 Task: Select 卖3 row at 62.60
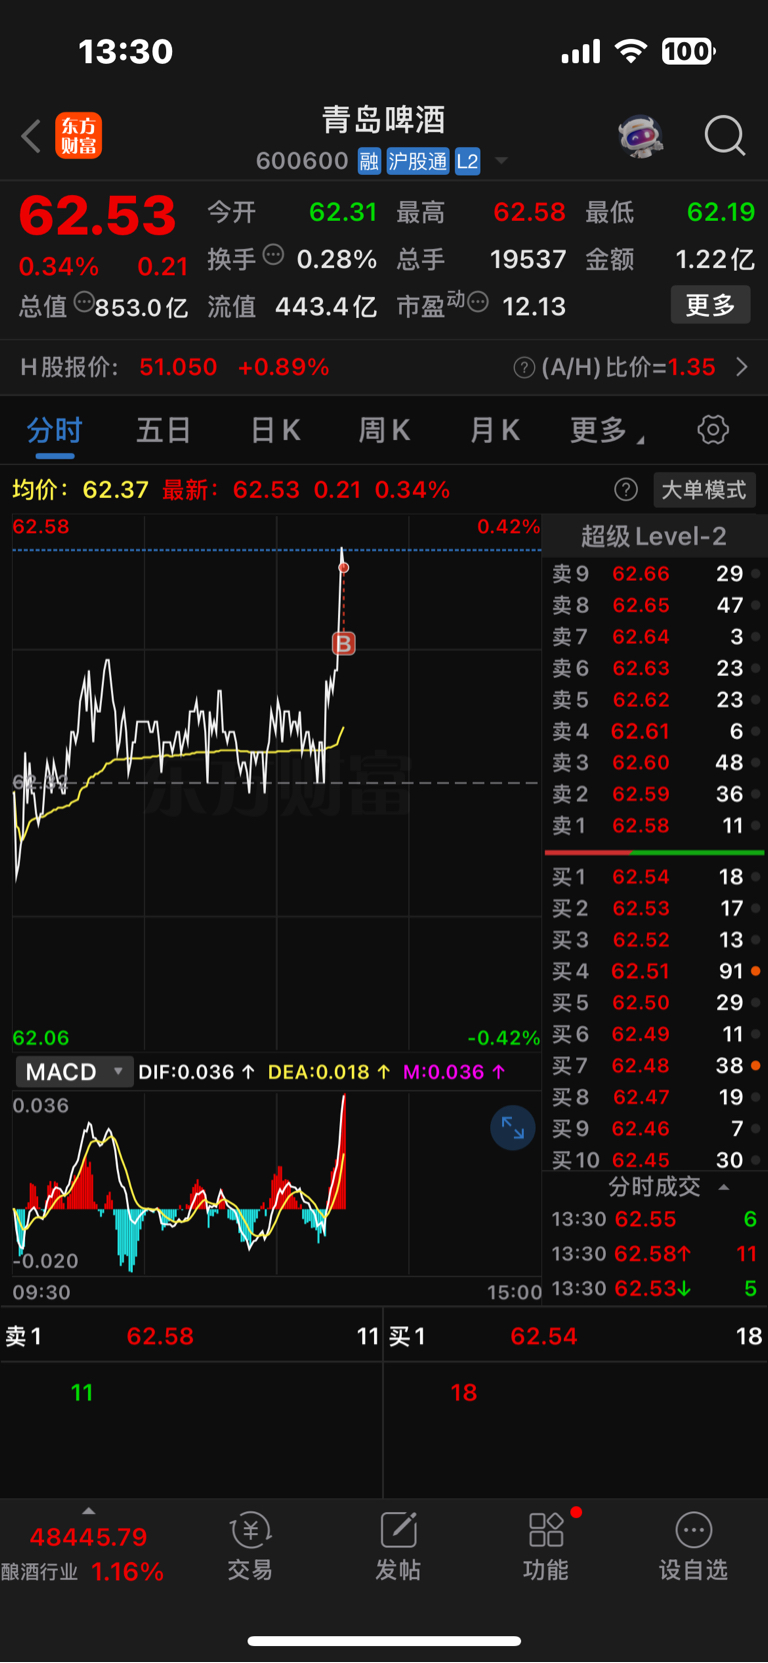(656, 763)
